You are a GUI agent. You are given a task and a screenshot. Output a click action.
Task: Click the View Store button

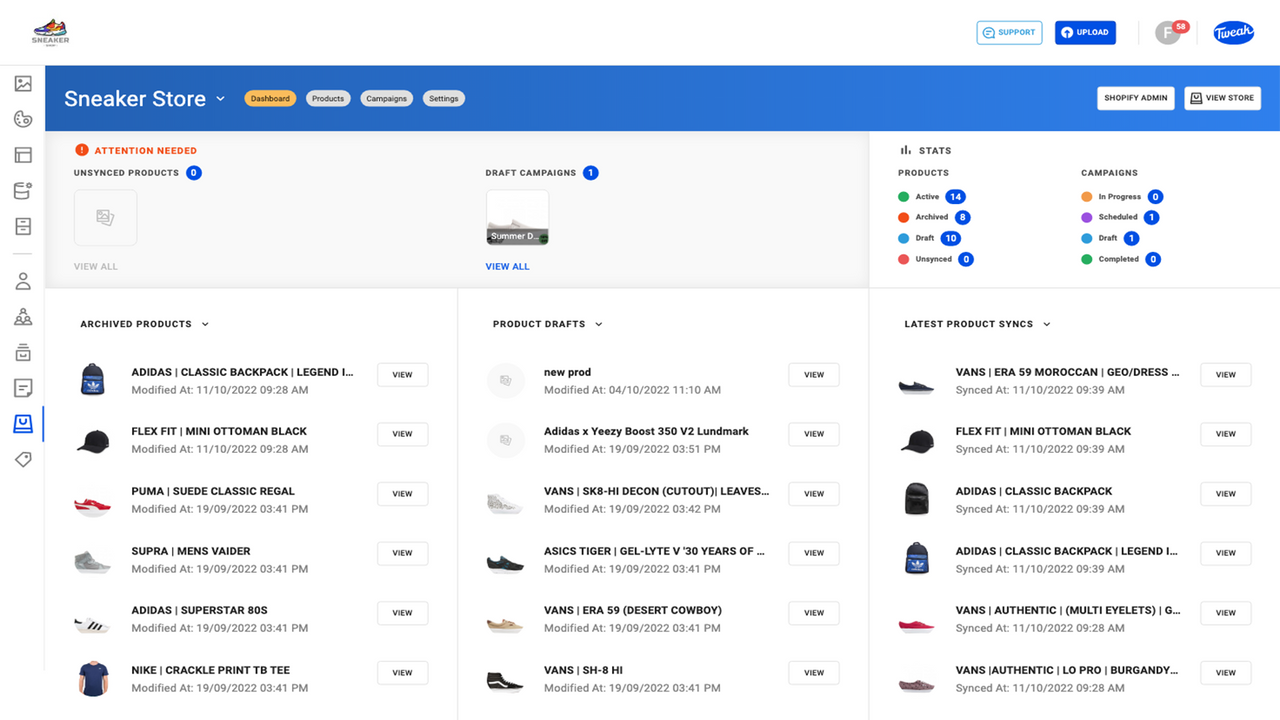1222,98
